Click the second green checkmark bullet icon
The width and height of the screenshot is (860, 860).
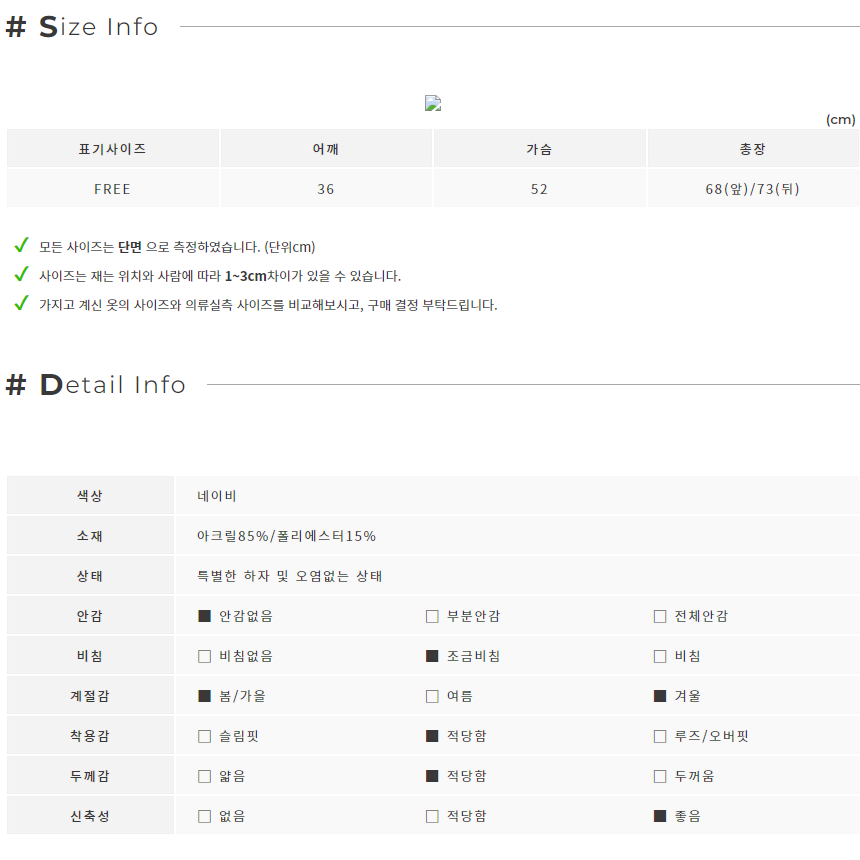21,274
